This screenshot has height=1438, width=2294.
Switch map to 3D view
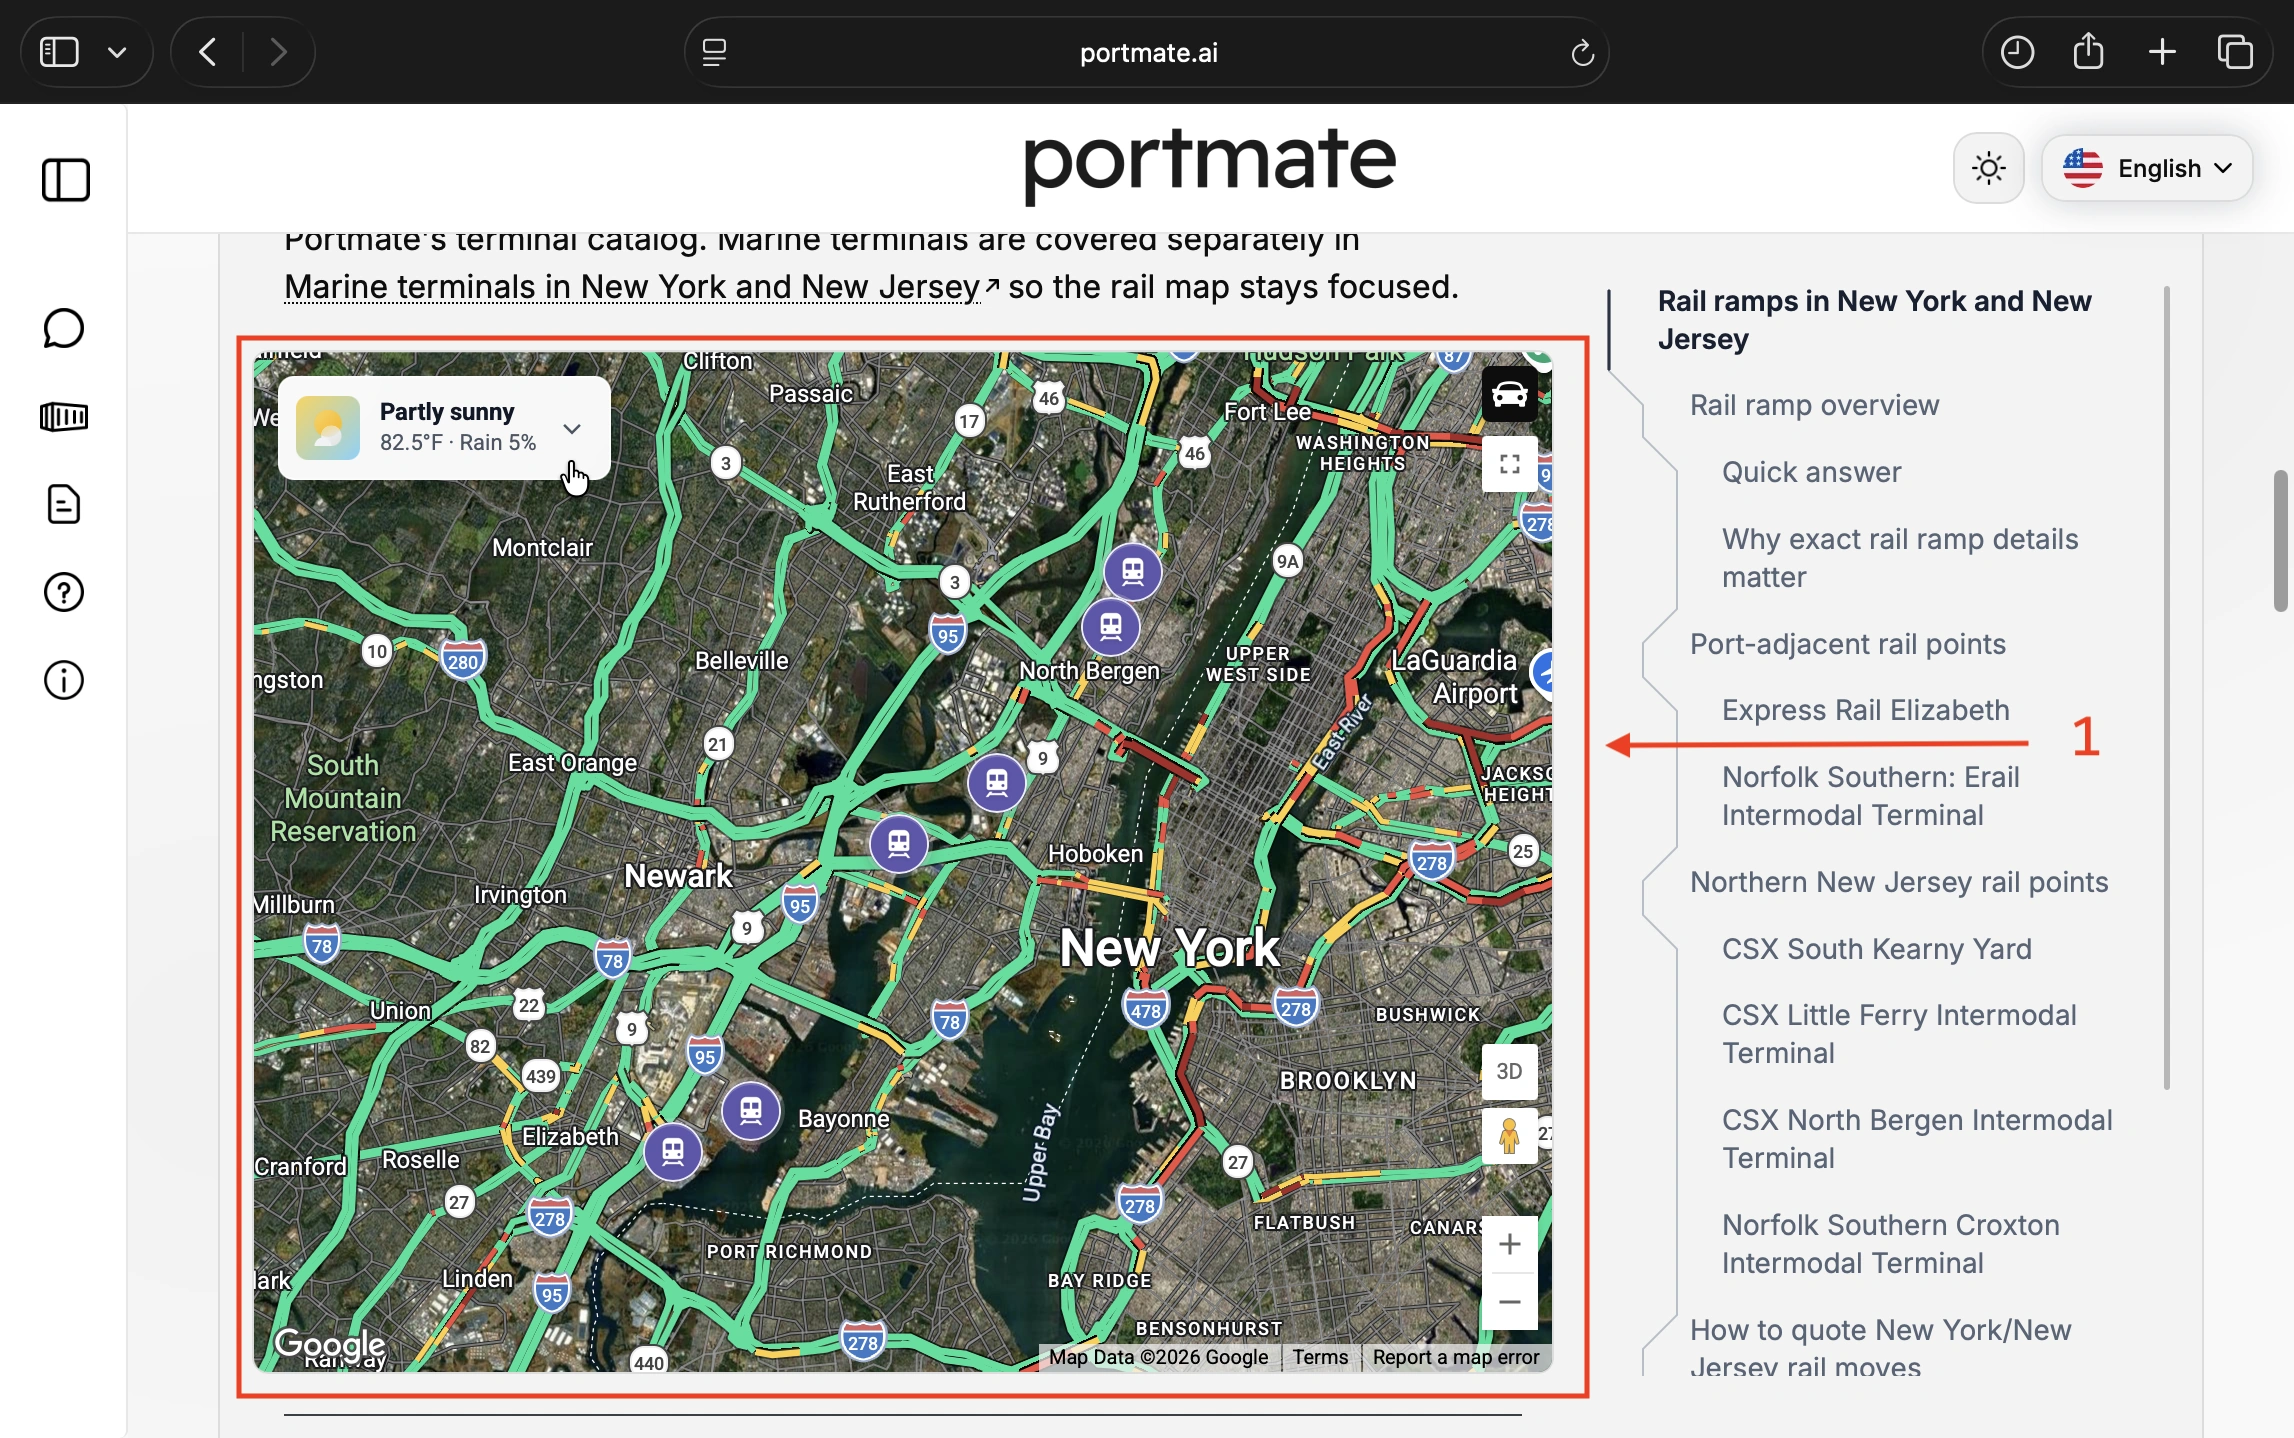point(1509,1071)
